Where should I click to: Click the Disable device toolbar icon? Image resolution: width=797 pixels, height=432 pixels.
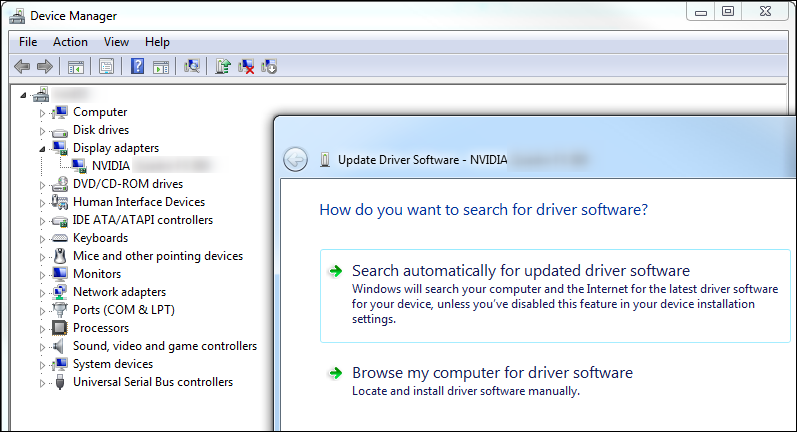click(x=269, y=67)
